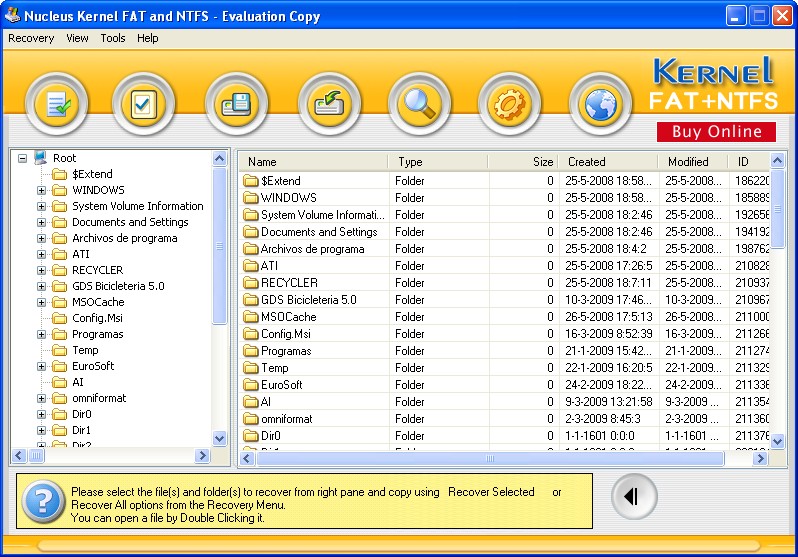The width and height of the screenshot is (798, 557).
Task: Select the Dir0 row in file list
Action: (504, 436)
